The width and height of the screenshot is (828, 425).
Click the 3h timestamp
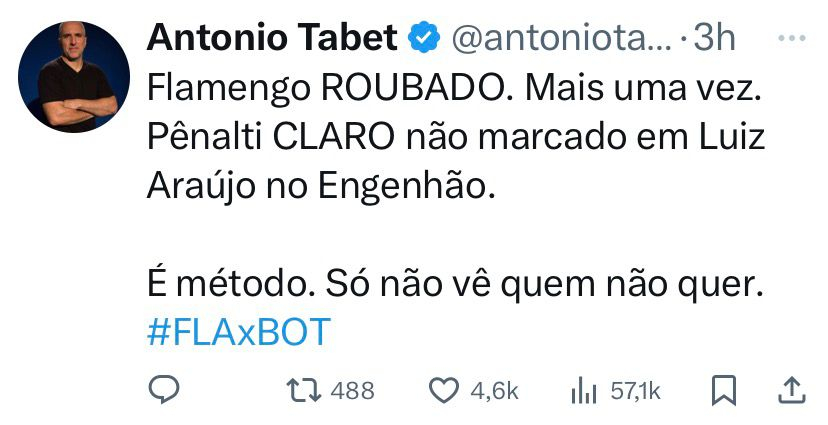coord(714,38)
